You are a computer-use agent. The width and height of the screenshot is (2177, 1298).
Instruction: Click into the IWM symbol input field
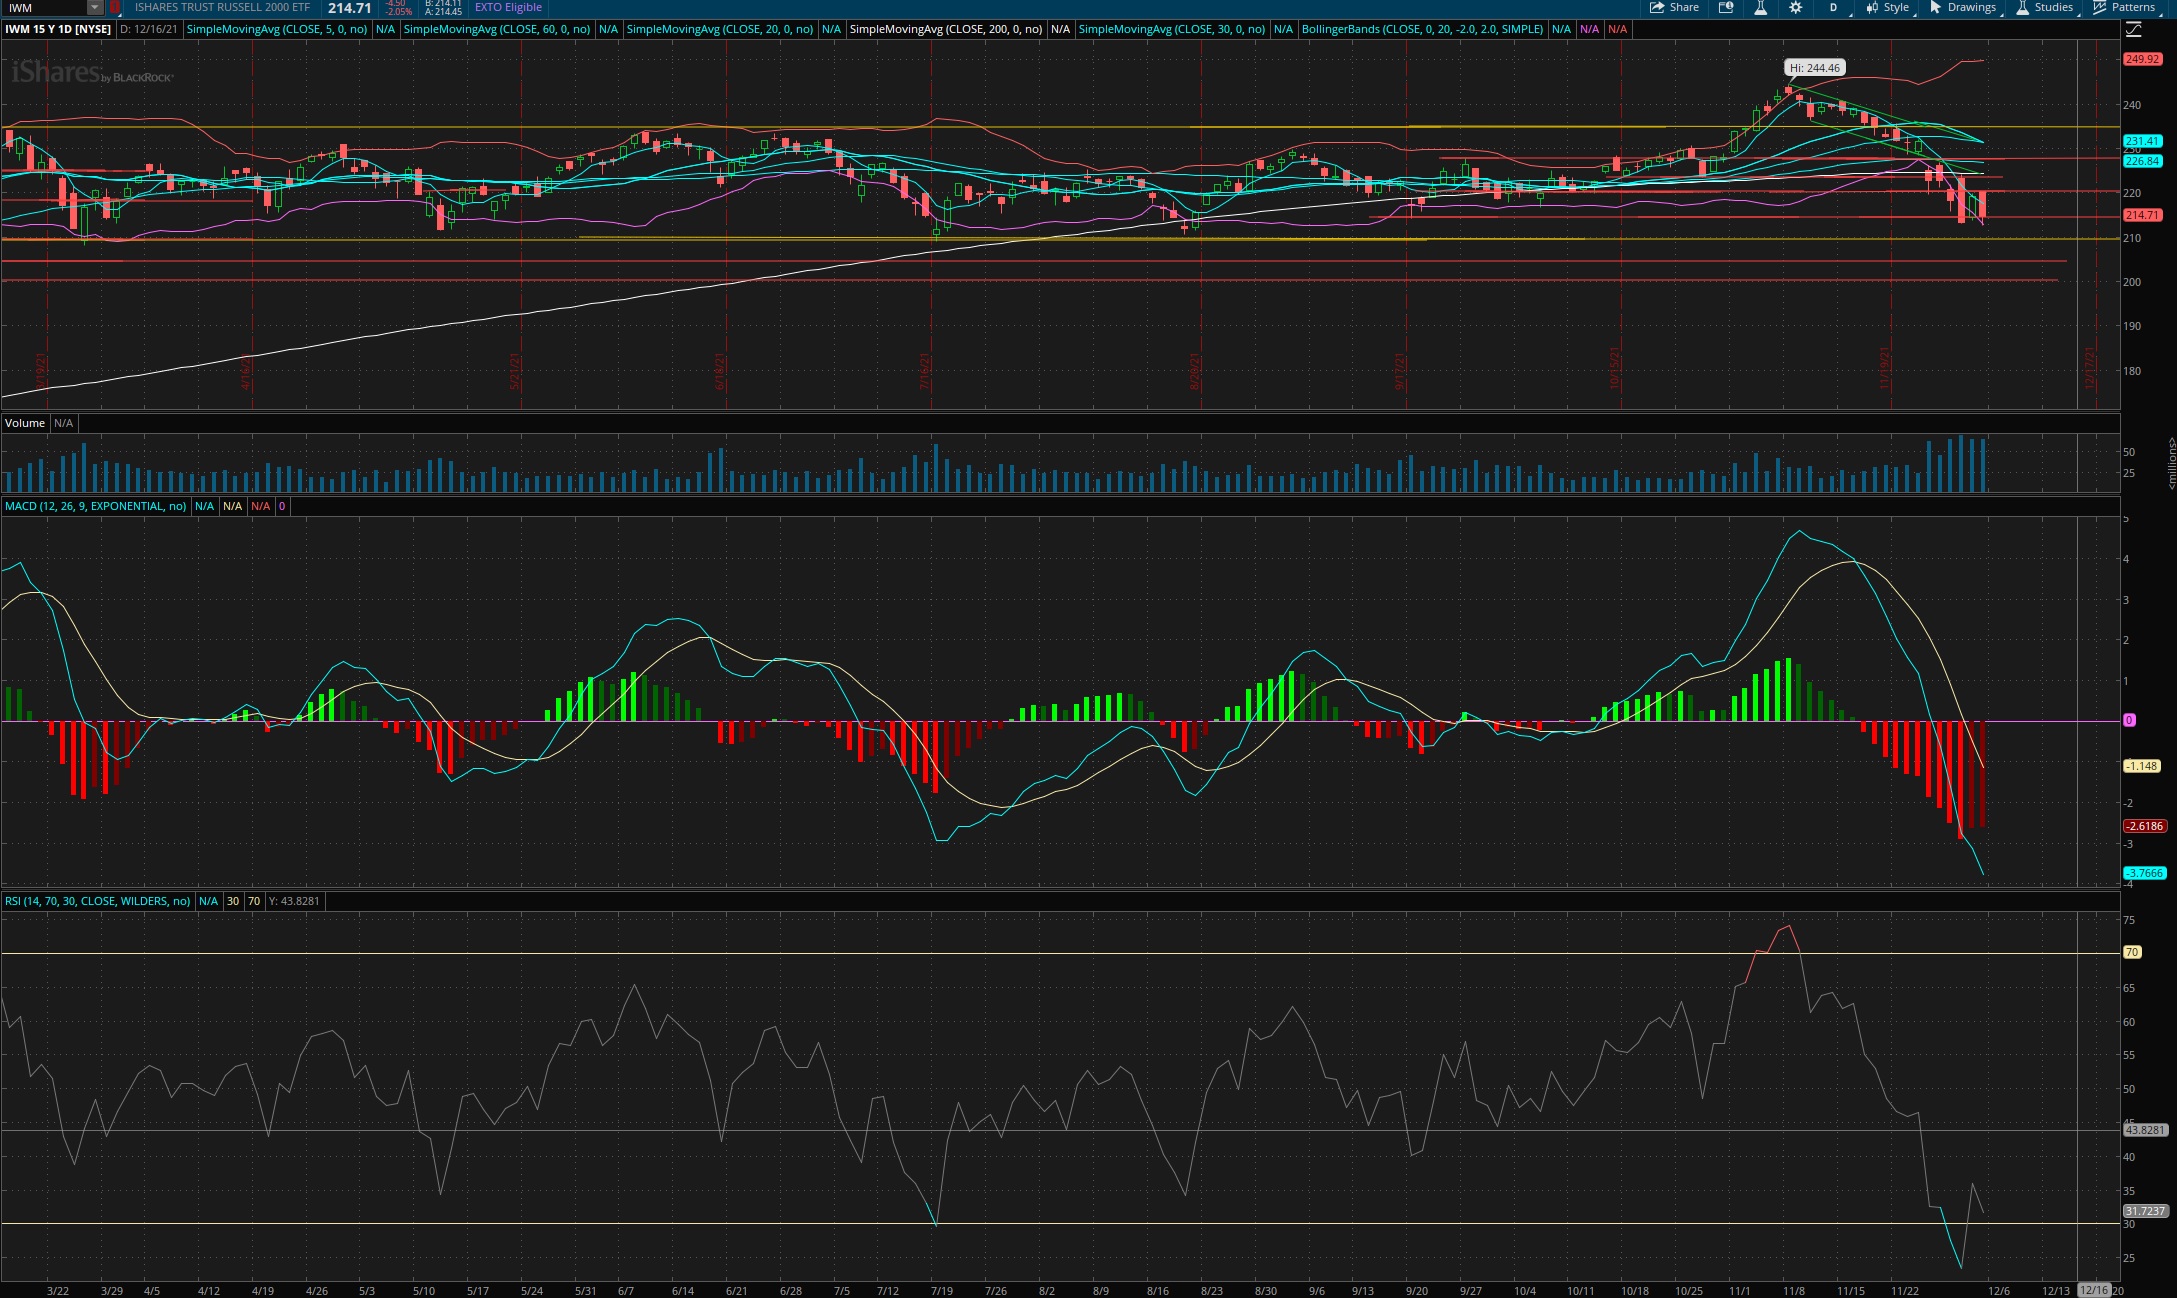coord(46,7)
